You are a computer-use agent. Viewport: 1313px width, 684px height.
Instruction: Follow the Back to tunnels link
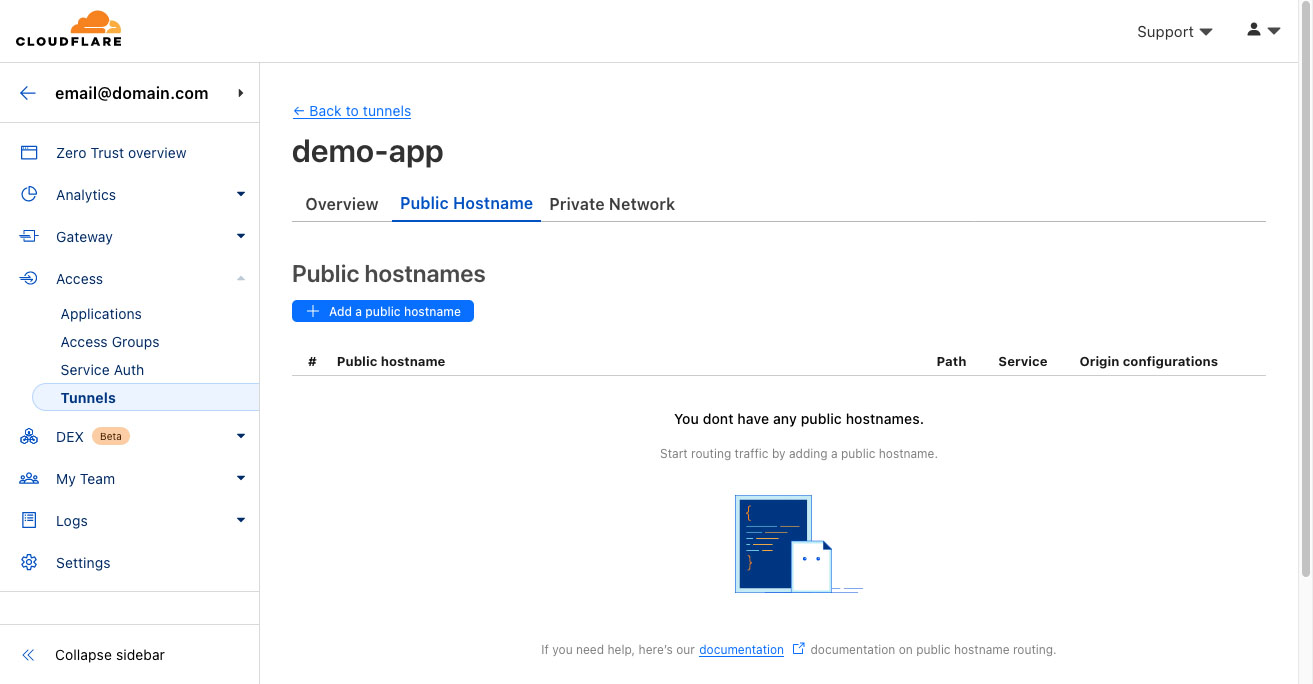352,111
